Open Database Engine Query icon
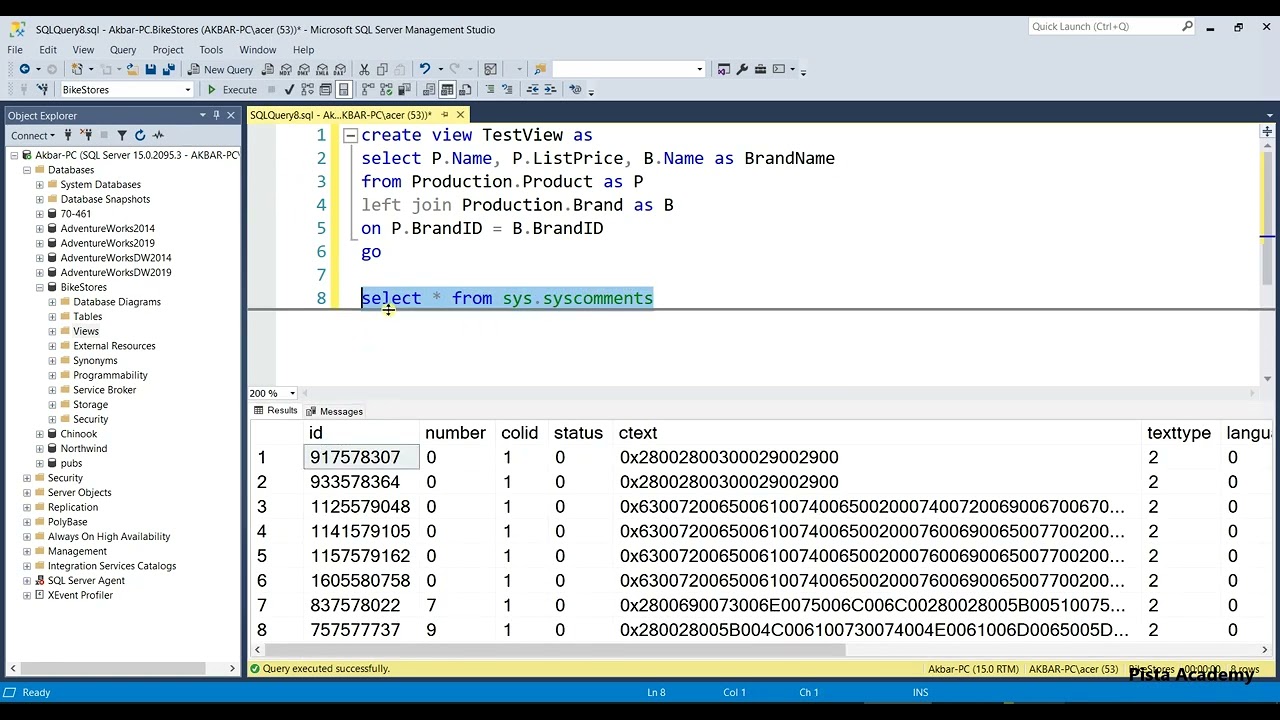The width and height of the screenshot is (1280, 720). click(268, 69)
